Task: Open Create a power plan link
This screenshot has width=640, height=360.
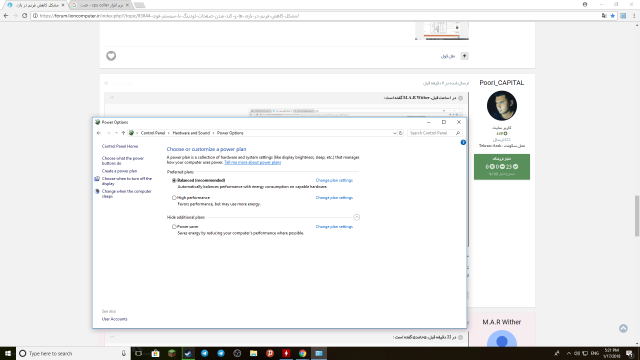Action: [120, 171]
